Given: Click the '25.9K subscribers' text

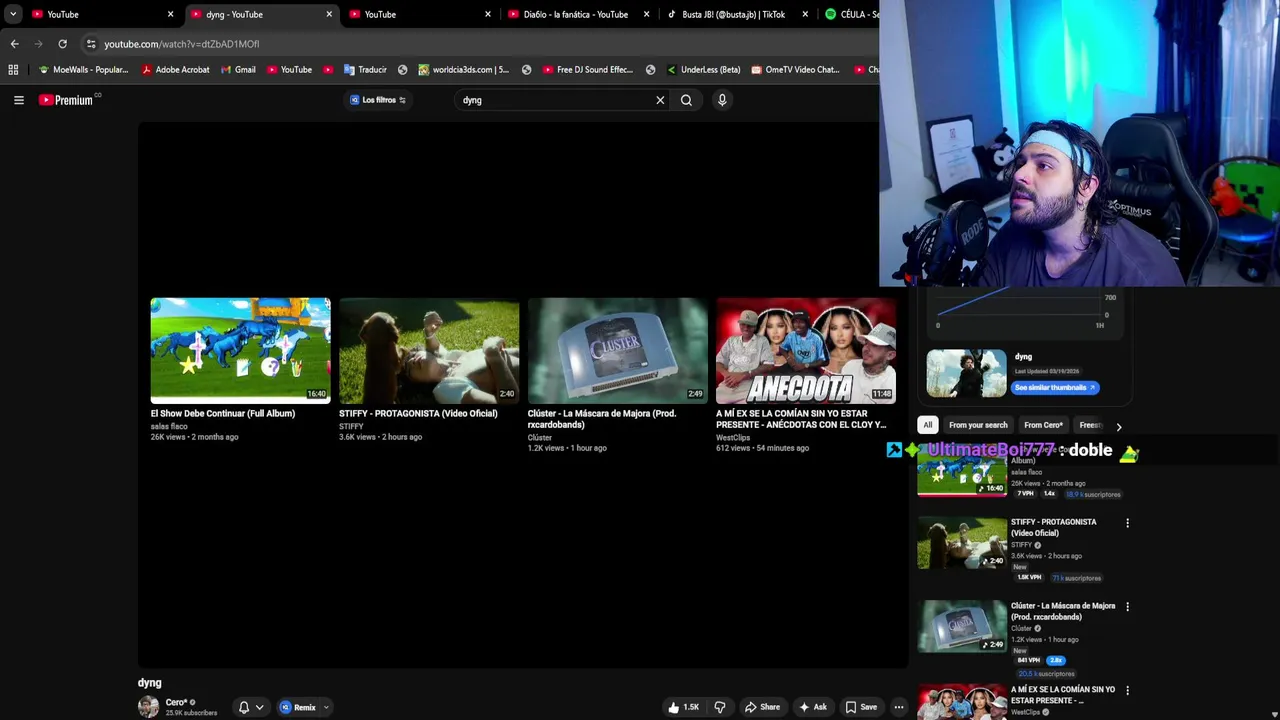Looking at the screenshot, I should pyautogui.click(x=191, y=713).
